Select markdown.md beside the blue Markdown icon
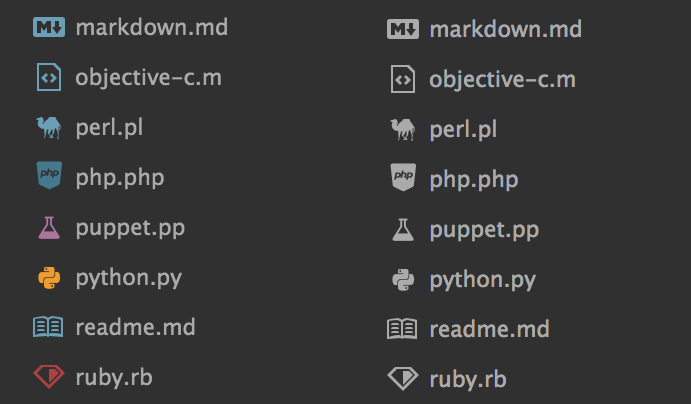Screen dimensions: 691x404 click(x=151, y=27)
